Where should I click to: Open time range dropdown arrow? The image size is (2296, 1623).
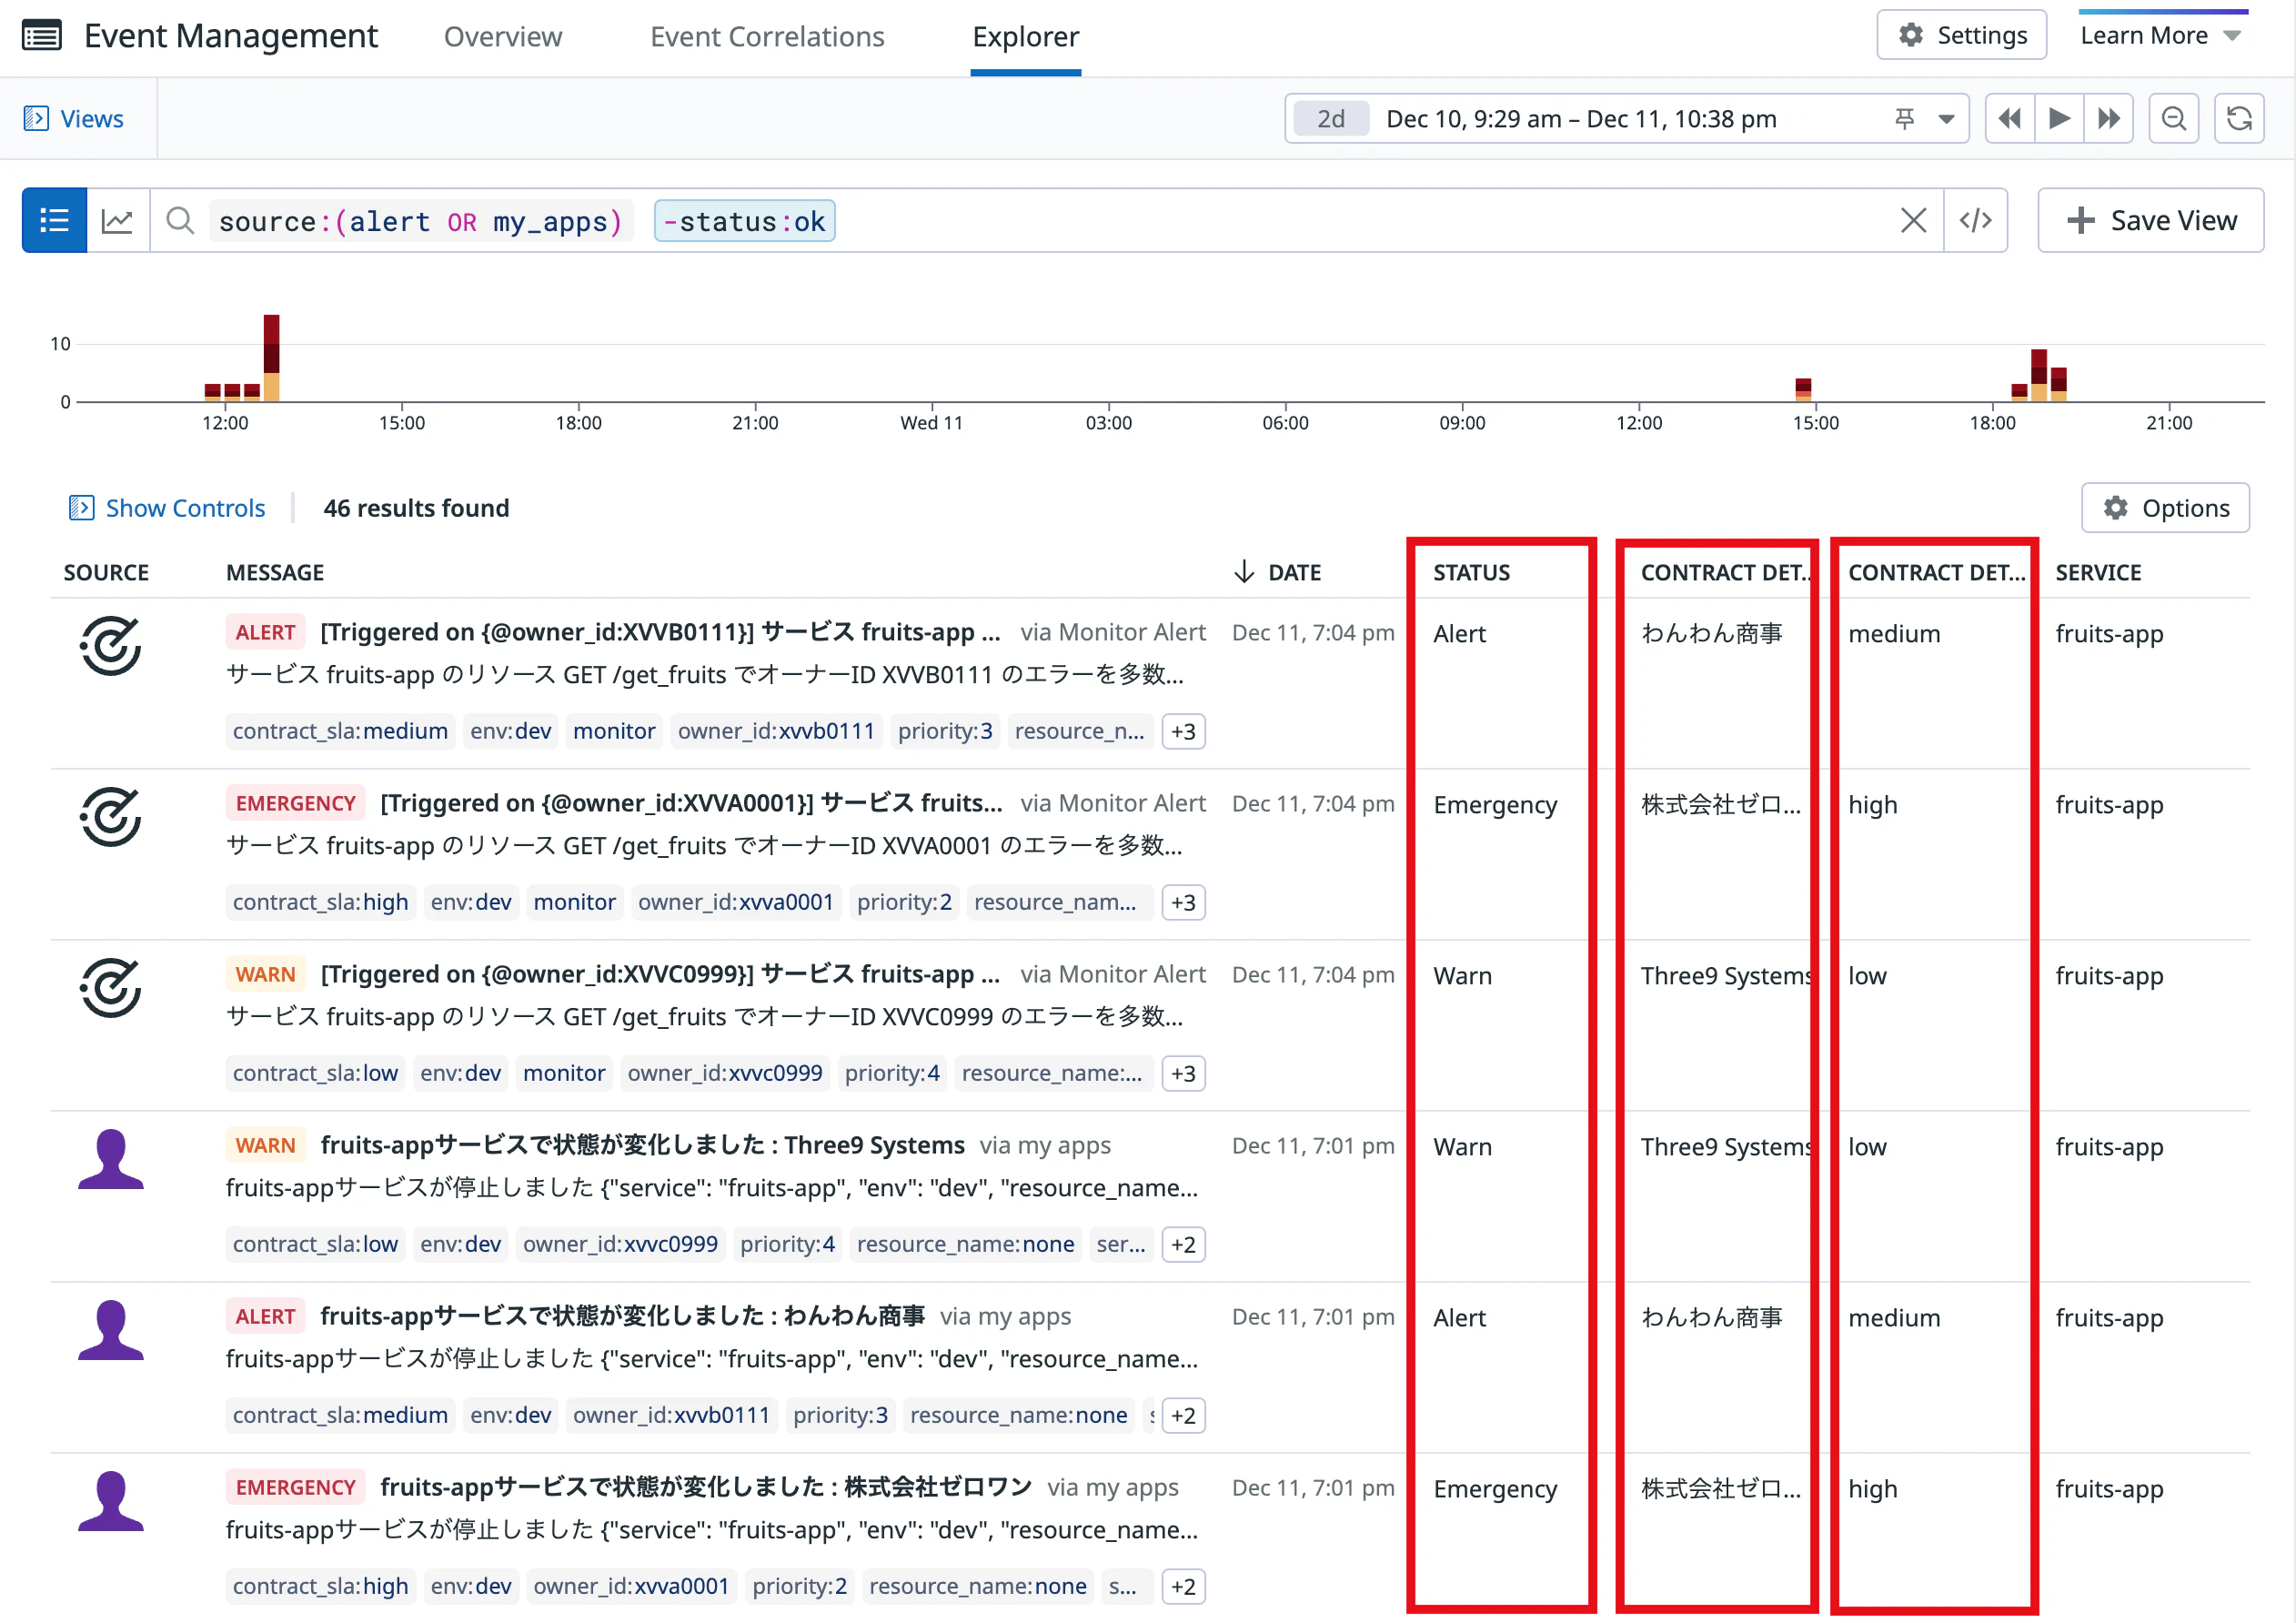point(1946,119)
